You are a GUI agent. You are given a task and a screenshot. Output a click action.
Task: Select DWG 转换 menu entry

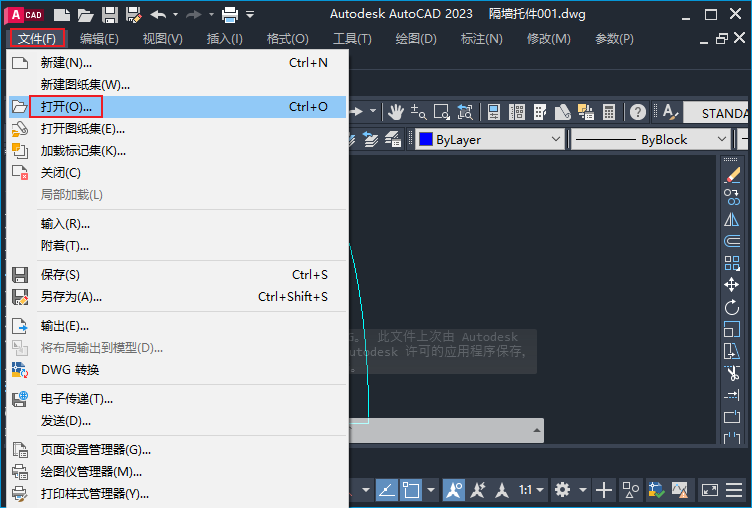[x=177, y=370]
